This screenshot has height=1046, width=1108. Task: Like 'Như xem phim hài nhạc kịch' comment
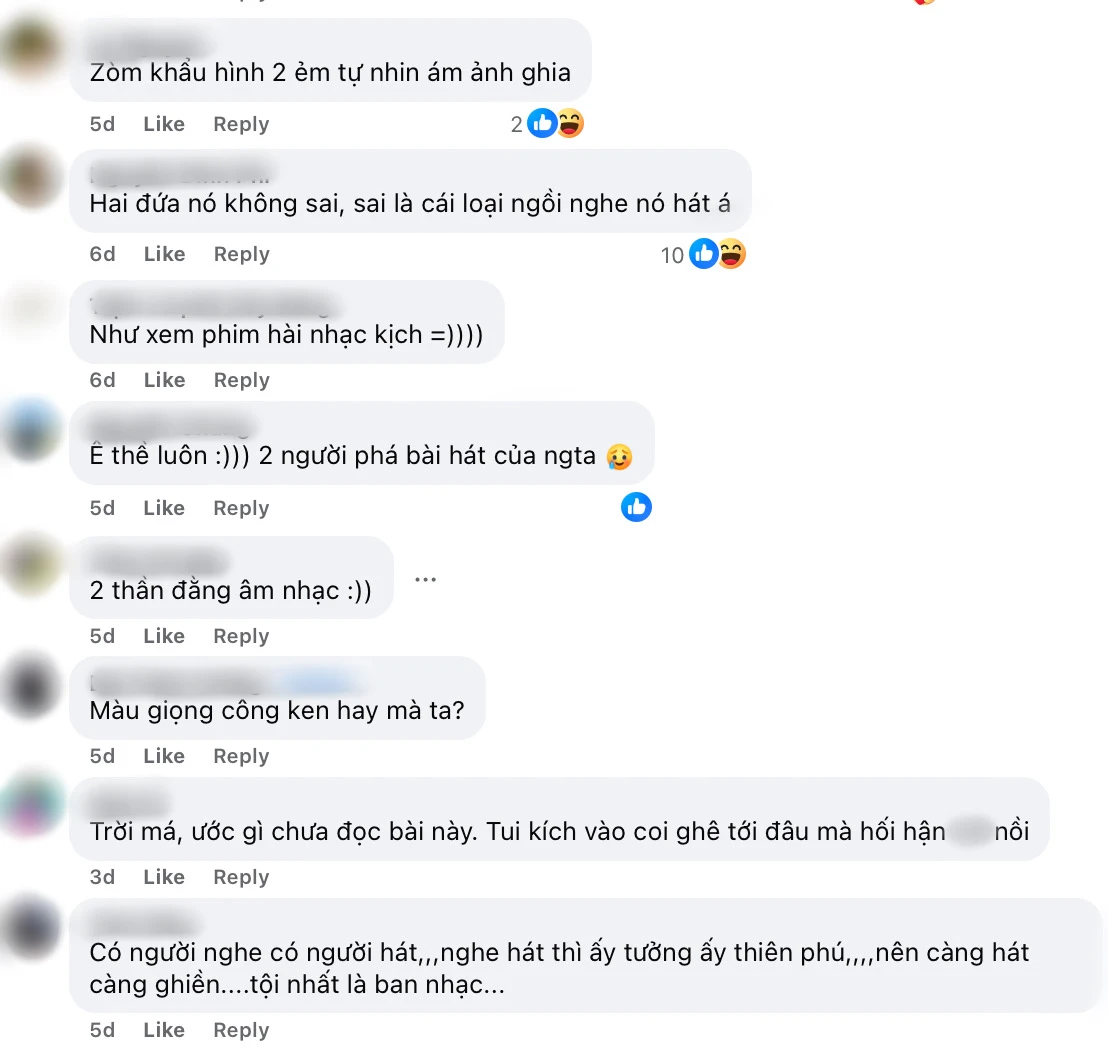pyautogui.click(x=165, y=380)
